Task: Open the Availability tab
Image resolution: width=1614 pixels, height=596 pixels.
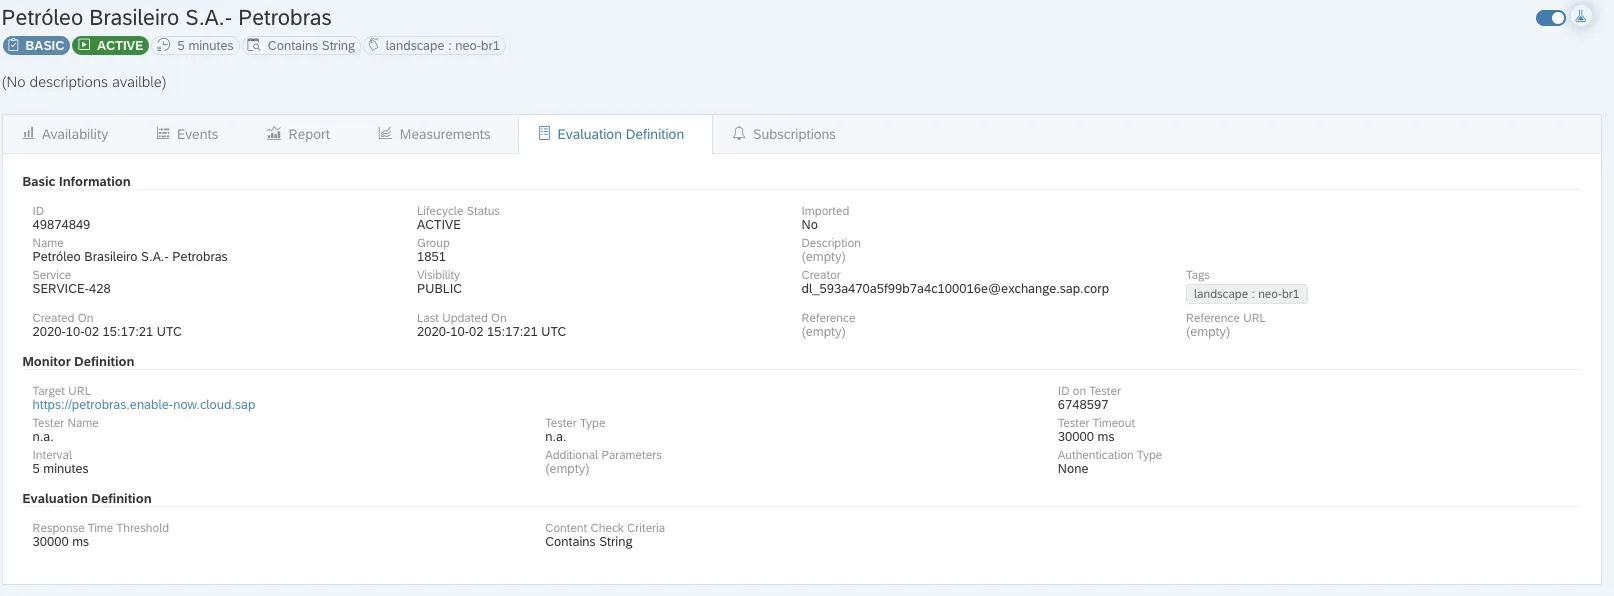Action: tap(74, 134)
